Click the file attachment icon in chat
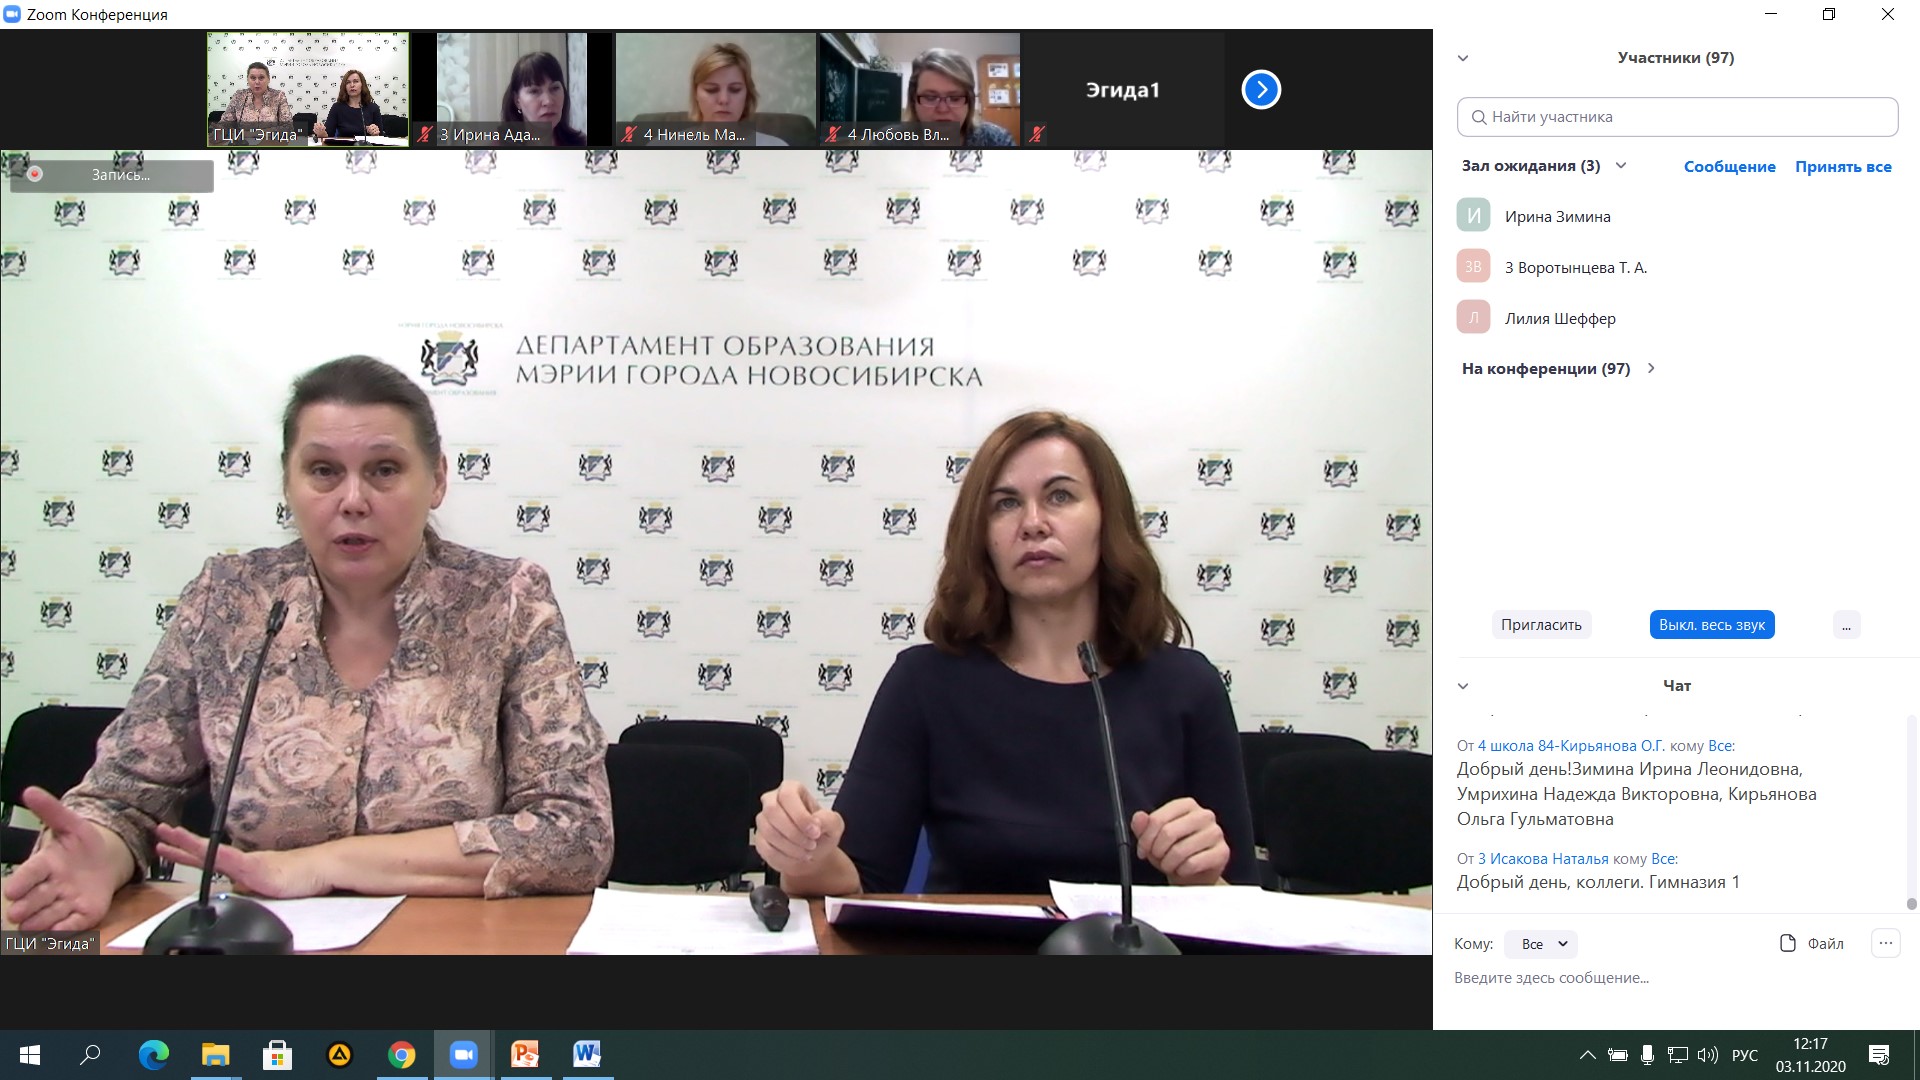The image size is (1920, 1080). click(1788, 943)
